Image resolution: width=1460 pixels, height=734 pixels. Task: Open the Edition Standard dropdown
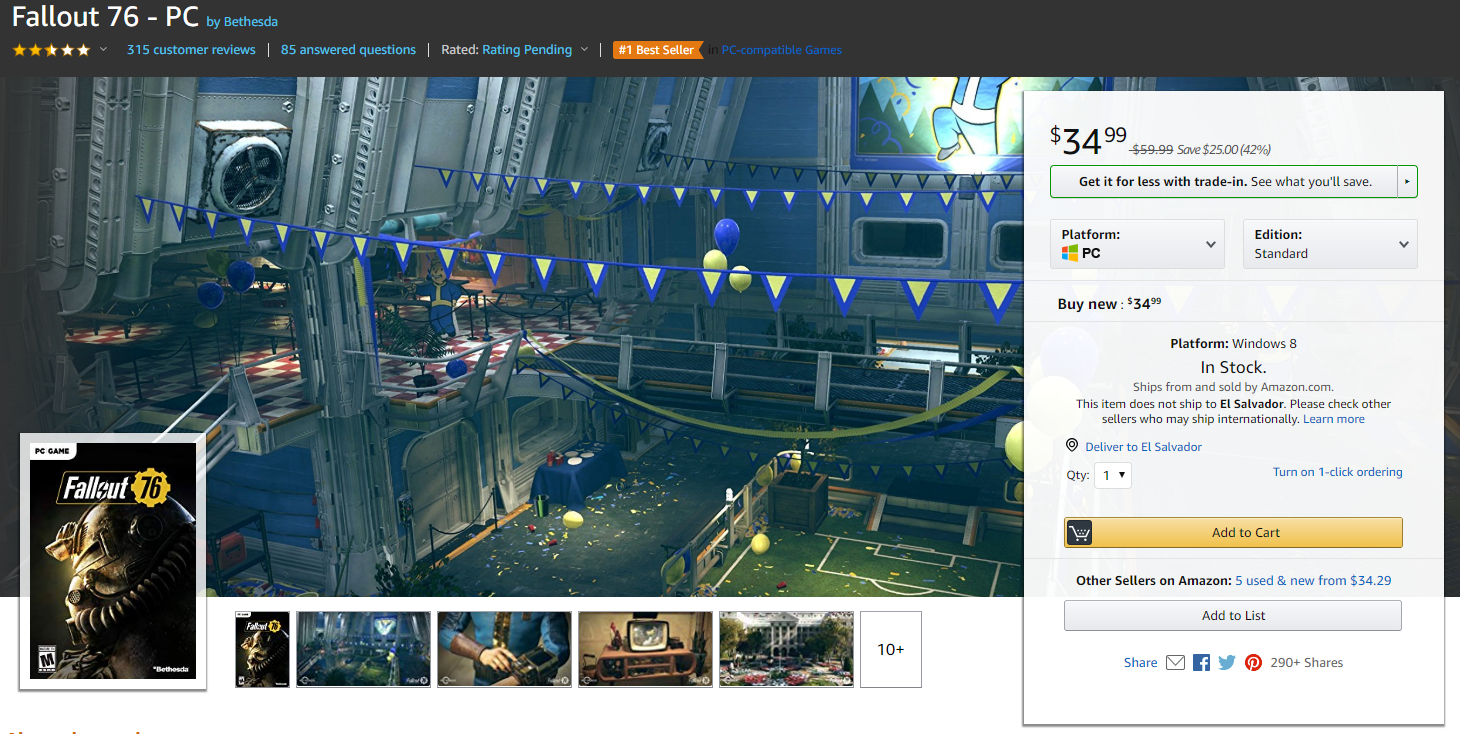pos(1330,244)
